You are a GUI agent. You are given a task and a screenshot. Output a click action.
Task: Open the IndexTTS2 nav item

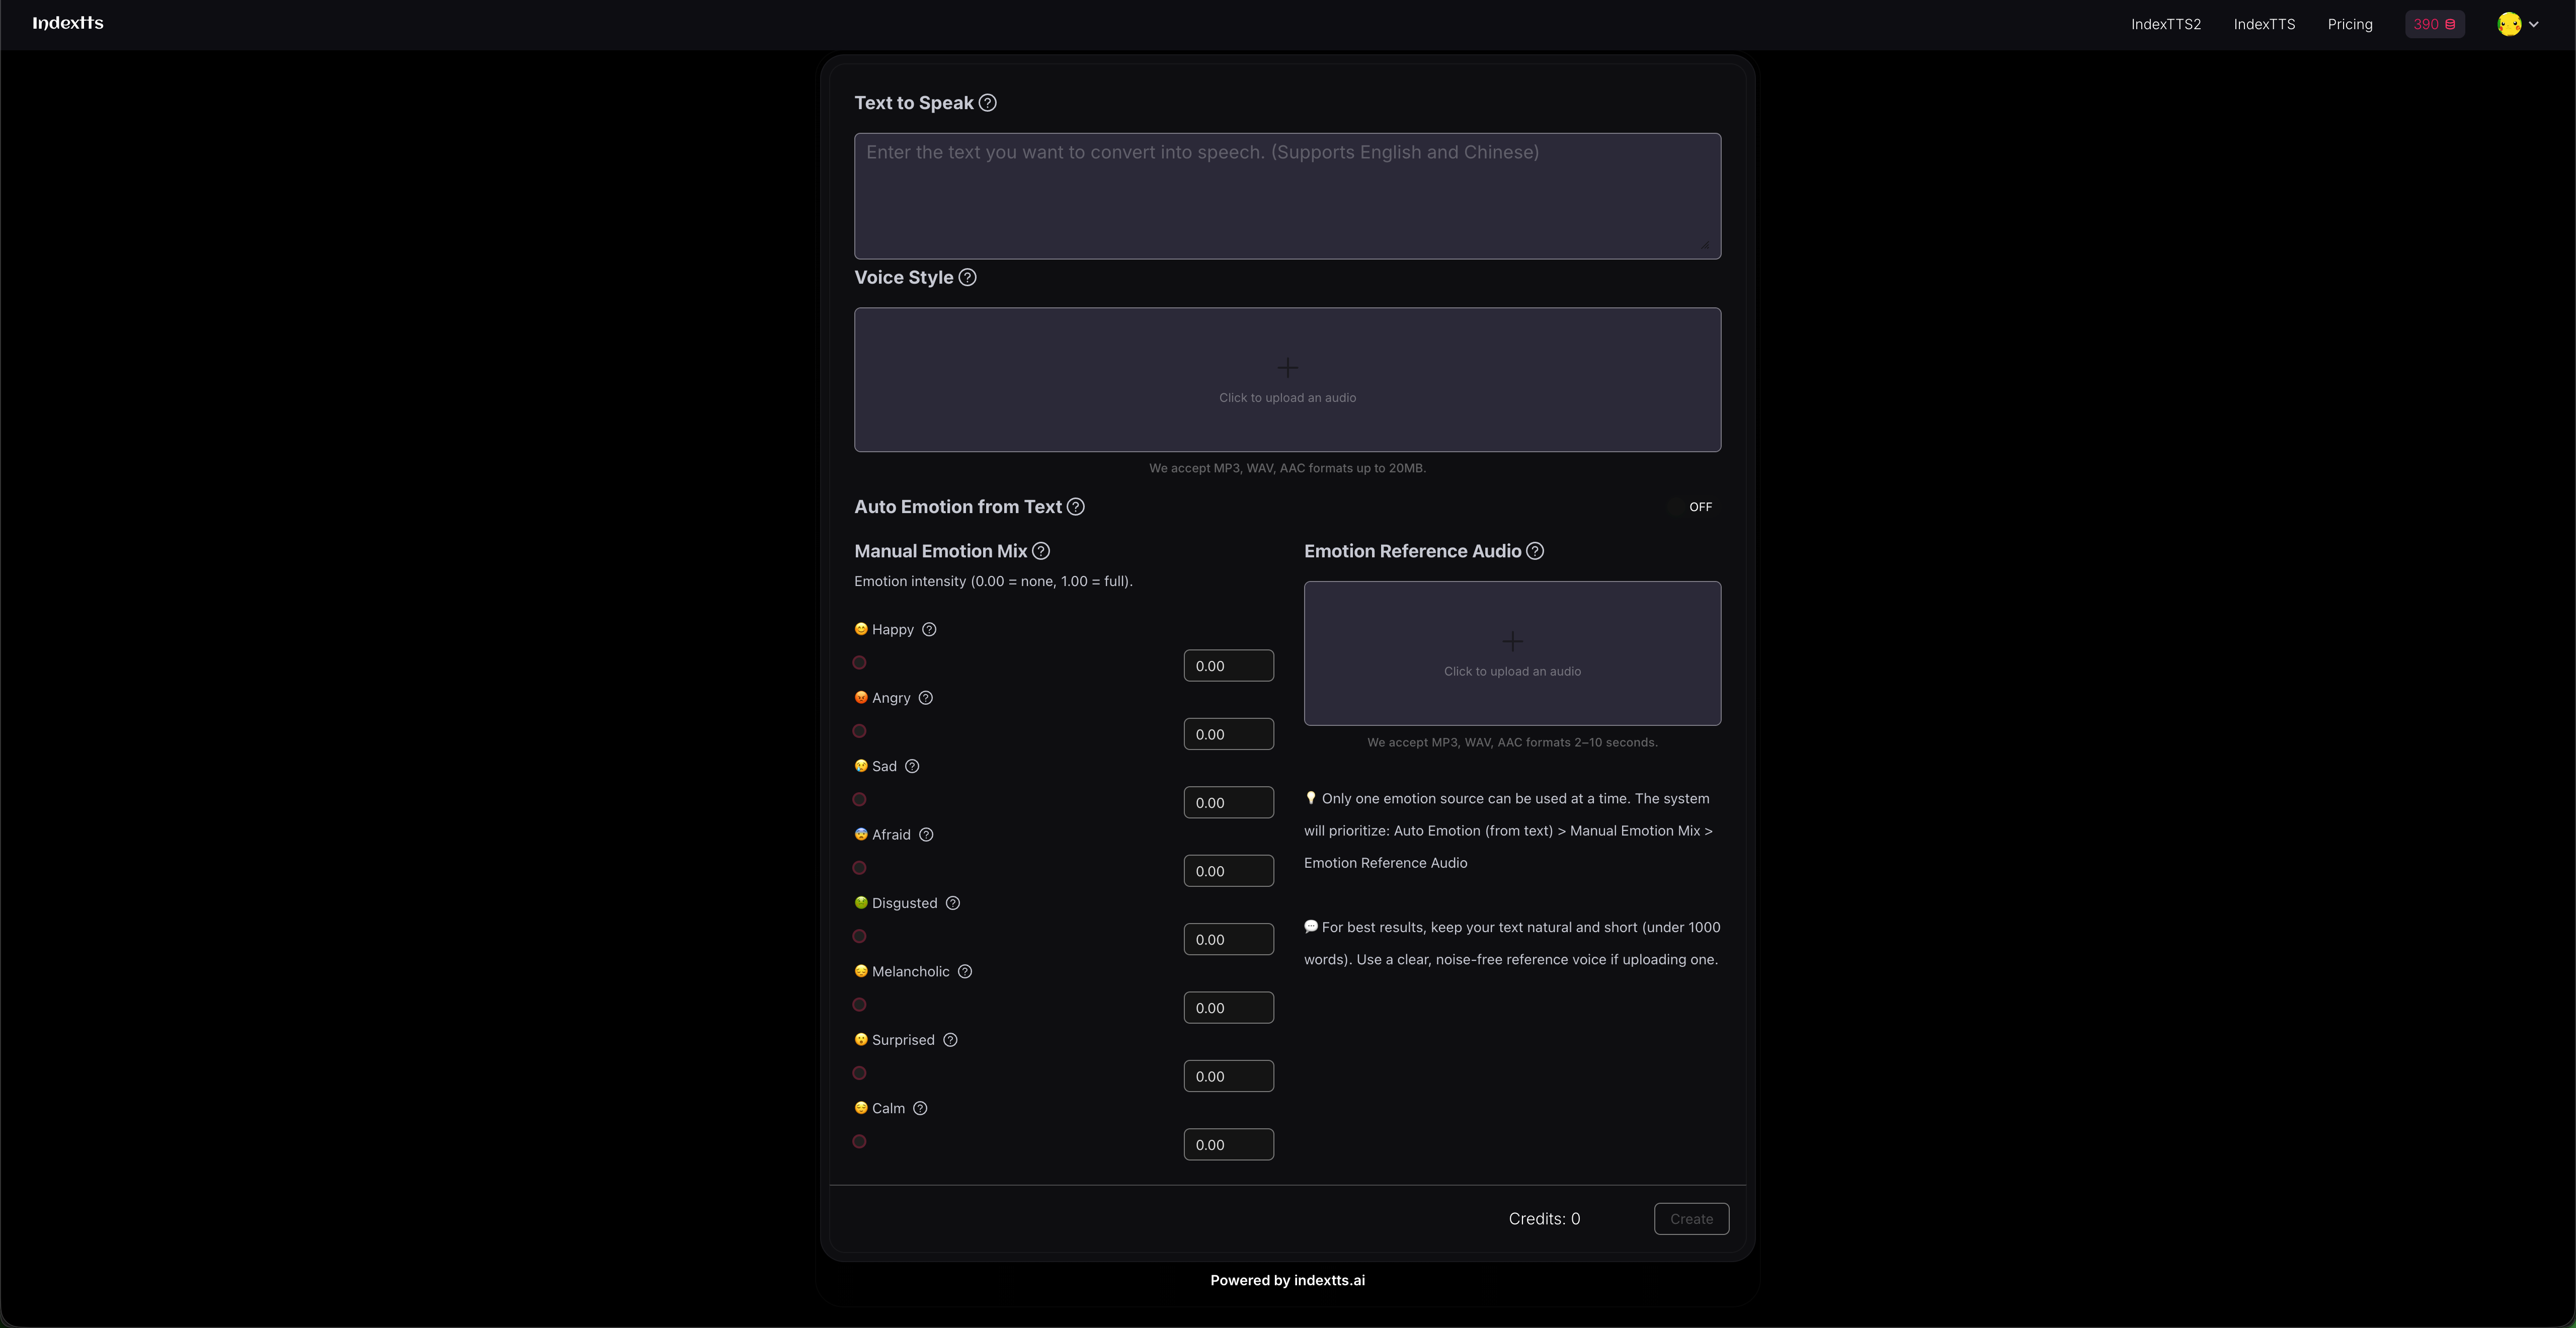pyautogui.click(x=2165, y=24)
